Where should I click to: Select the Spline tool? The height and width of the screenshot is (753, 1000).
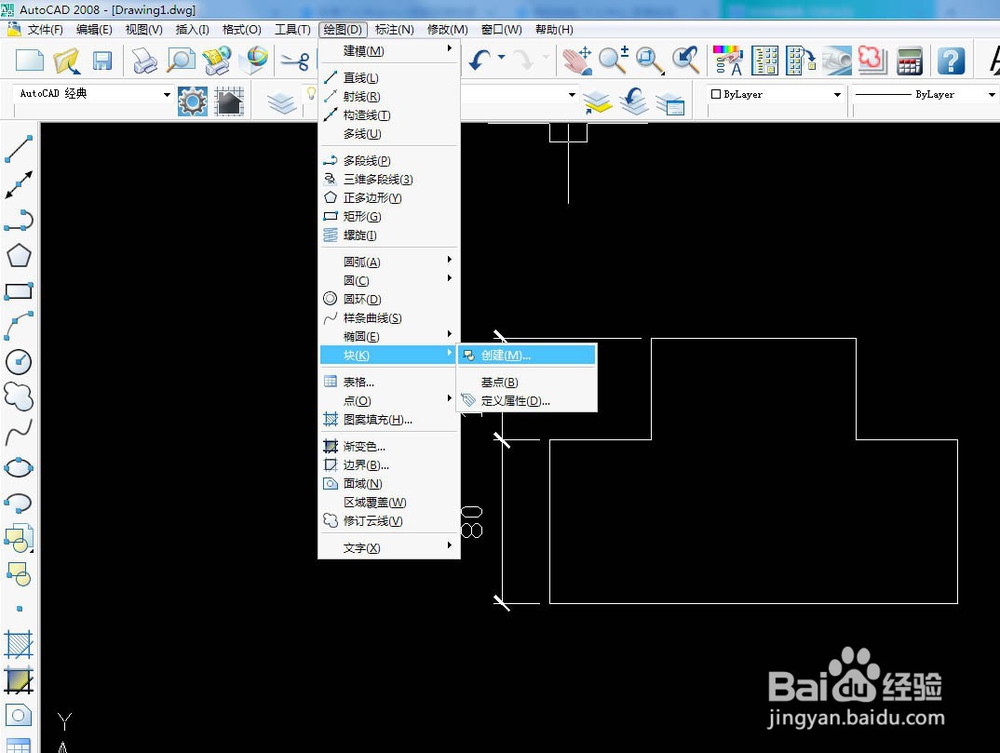pyautogui.click(x=18, y=432)
